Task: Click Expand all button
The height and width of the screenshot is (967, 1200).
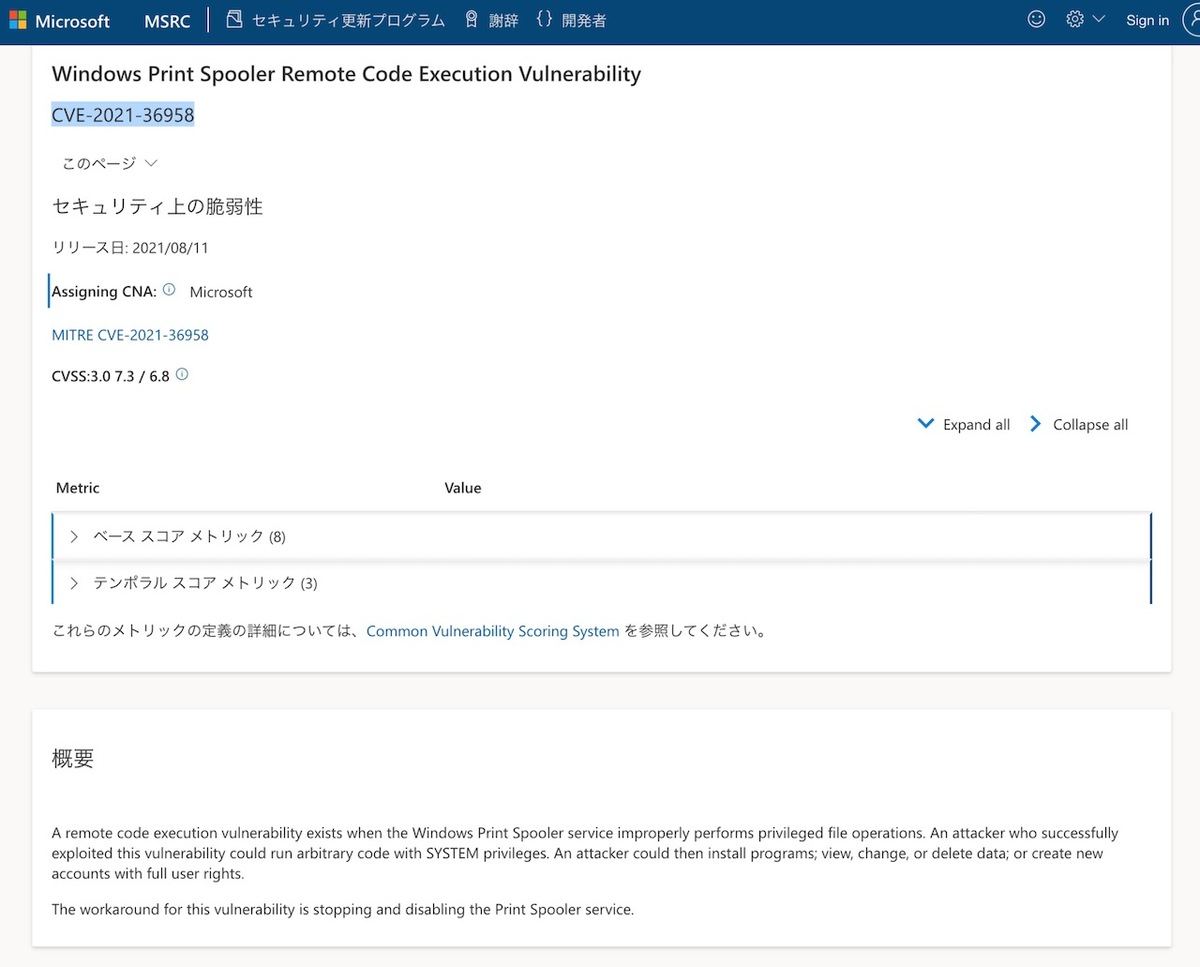Action: tap(964, 424)
